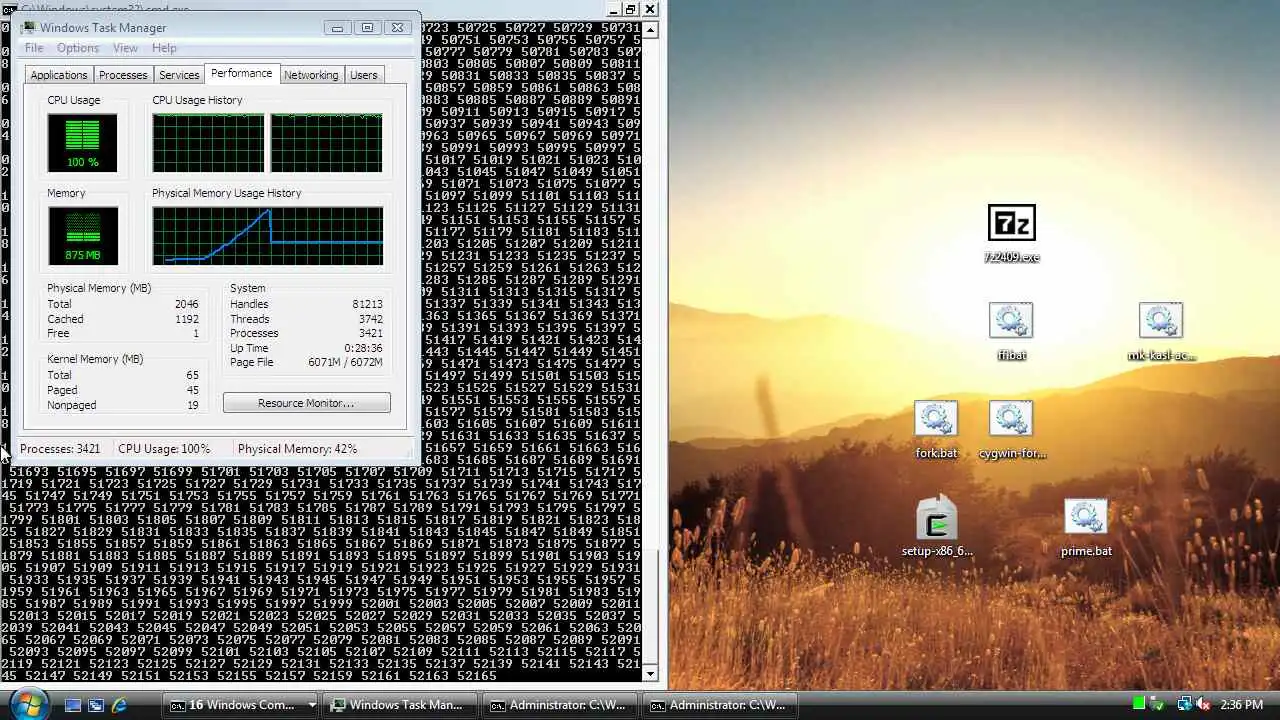1280x720 pixels.
Task: Click Physical Memory Cached value 1192
Action: [x=187, y=319]
